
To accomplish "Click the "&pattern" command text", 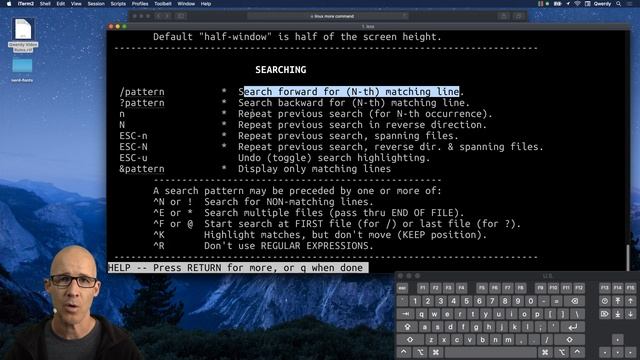I will click(x=142, y=169).
